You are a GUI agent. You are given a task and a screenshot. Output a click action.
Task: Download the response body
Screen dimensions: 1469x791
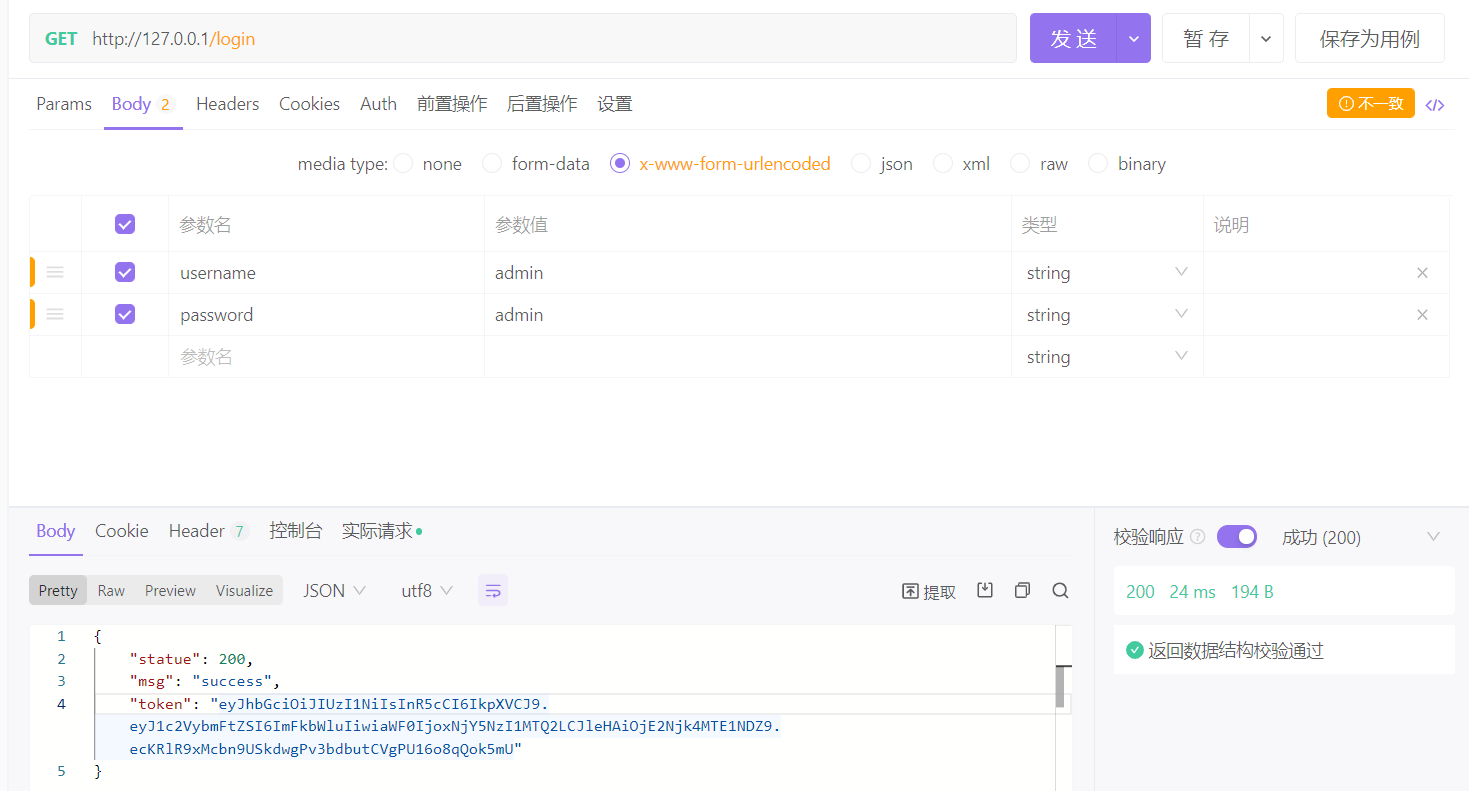pos(985,590)
